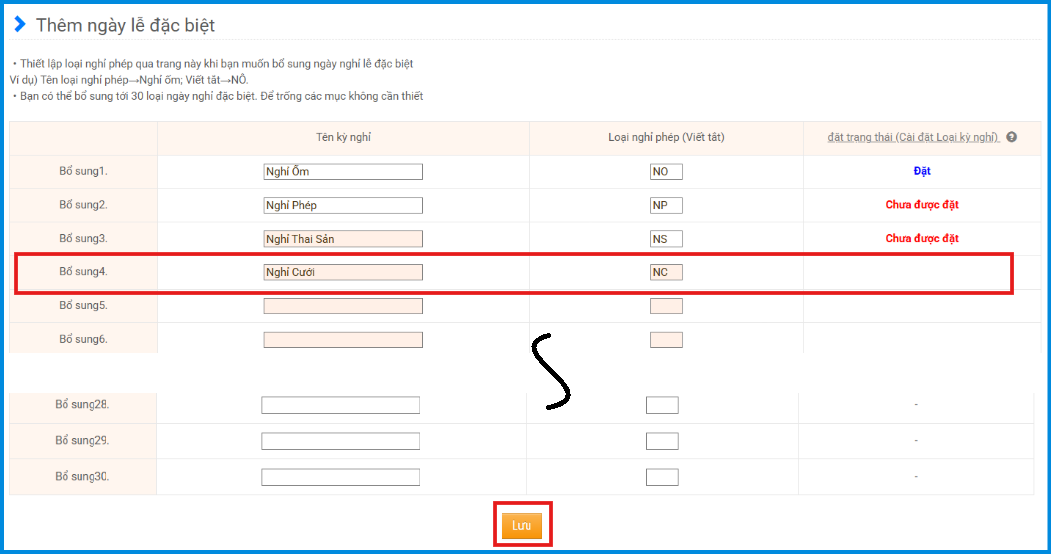The height and width of the screenshot is (554, 1051).
Task: Focus the Nghỉ Ốm name field
Action: click(343, 172)
